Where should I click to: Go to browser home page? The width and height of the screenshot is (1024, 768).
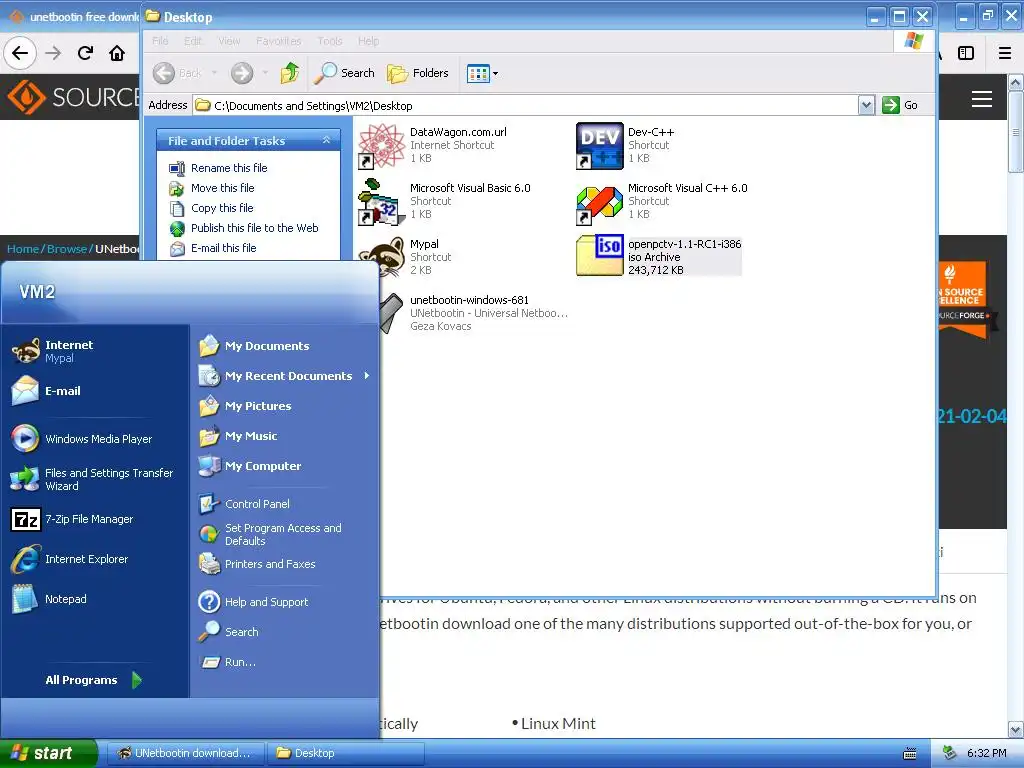click(x=117, y=53)
